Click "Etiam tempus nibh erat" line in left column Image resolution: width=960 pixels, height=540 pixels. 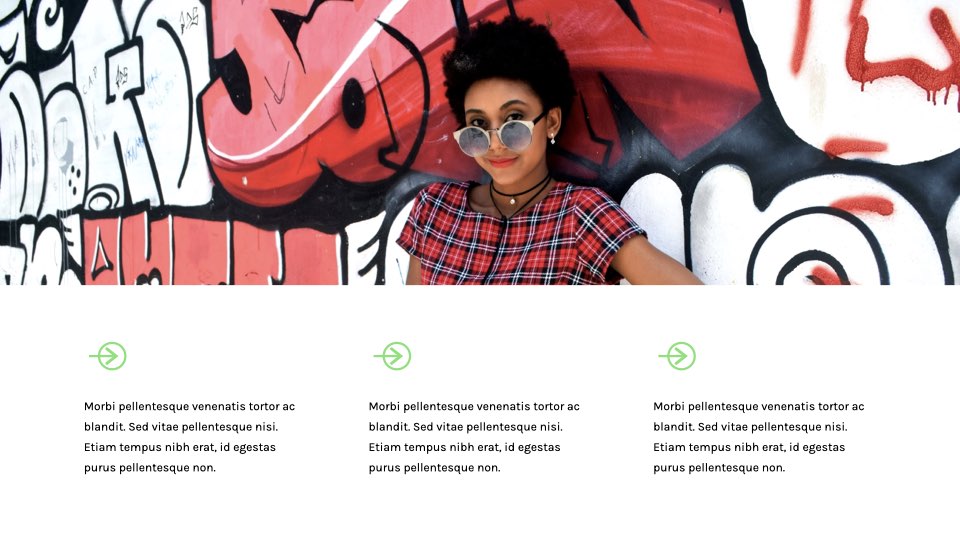(x=180, y=448)
